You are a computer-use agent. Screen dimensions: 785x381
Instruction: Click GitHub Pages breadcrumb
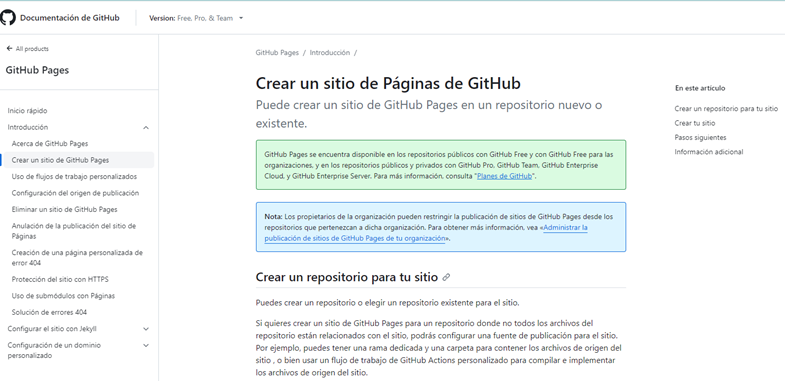pyautogui.click(x=277, y=53)
